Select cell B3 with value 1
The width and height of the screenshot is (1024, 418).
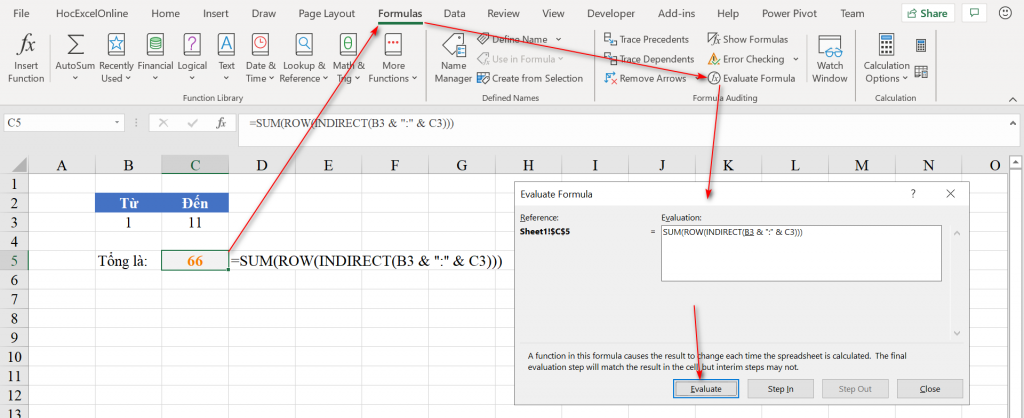point(128,222)
